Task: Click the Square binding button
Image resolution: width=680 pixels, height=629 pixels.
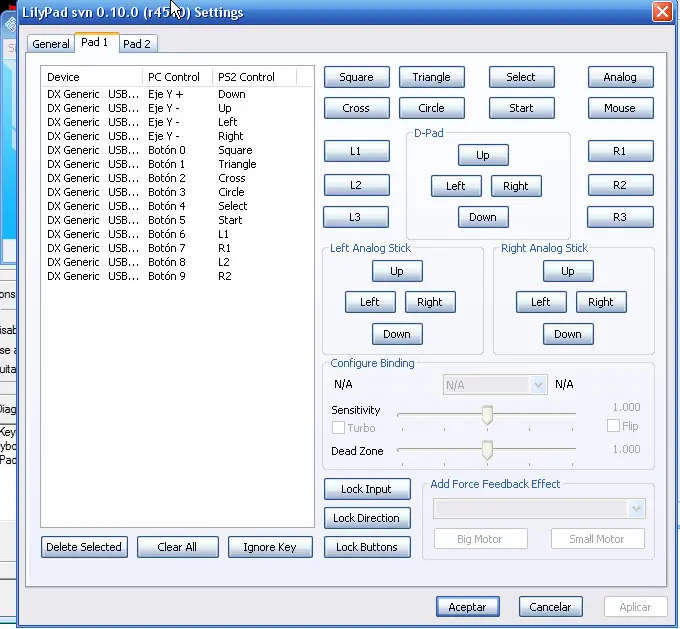Action: pos(356,77)
